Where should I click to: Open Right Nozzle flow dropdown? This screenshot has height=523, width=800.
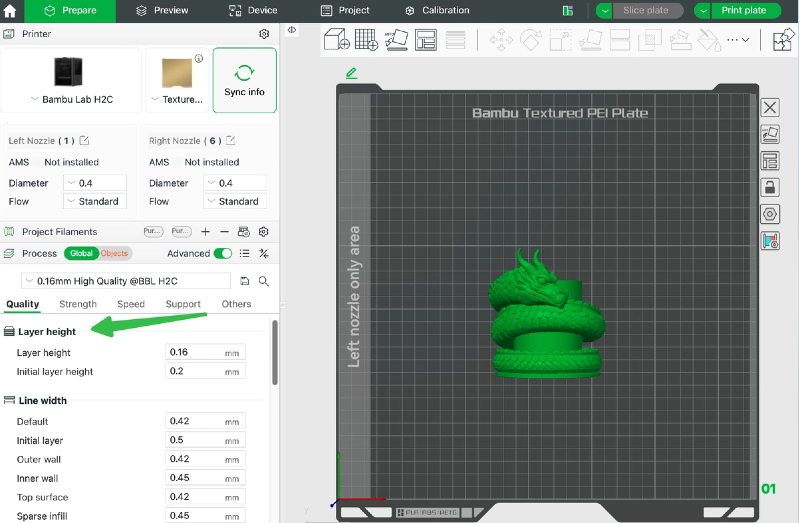[235, 201]
